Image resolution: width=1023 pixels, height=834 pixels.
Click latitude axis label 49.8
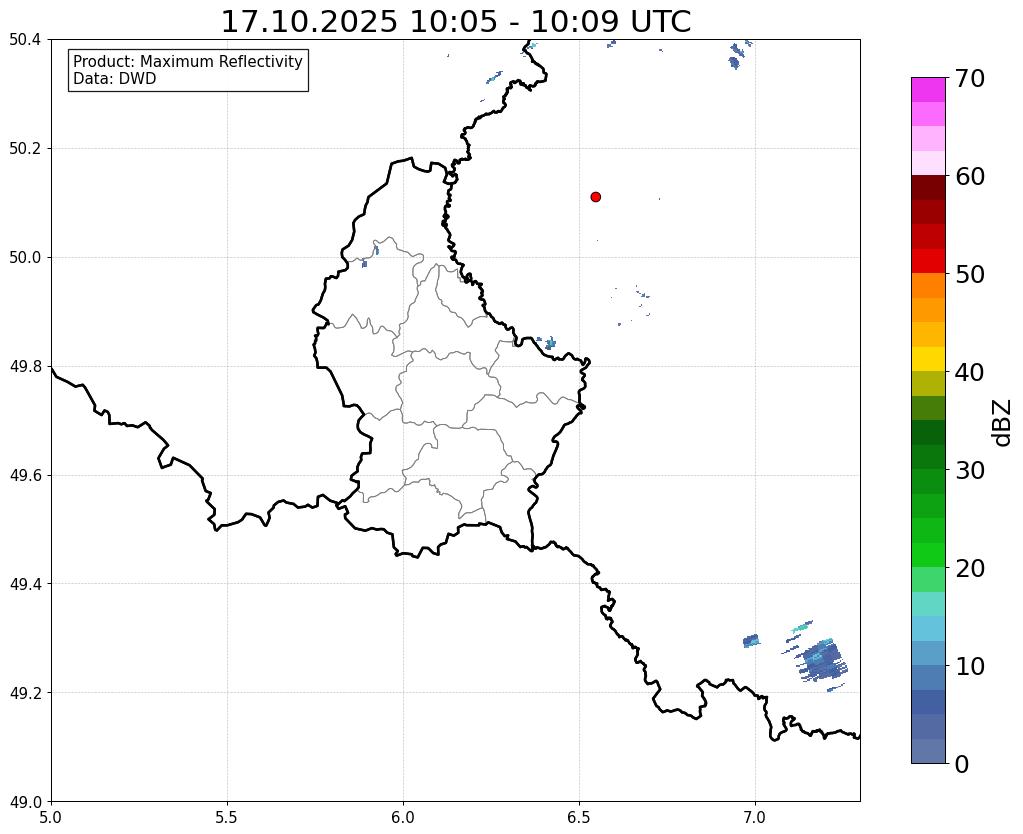click(25, 367)
